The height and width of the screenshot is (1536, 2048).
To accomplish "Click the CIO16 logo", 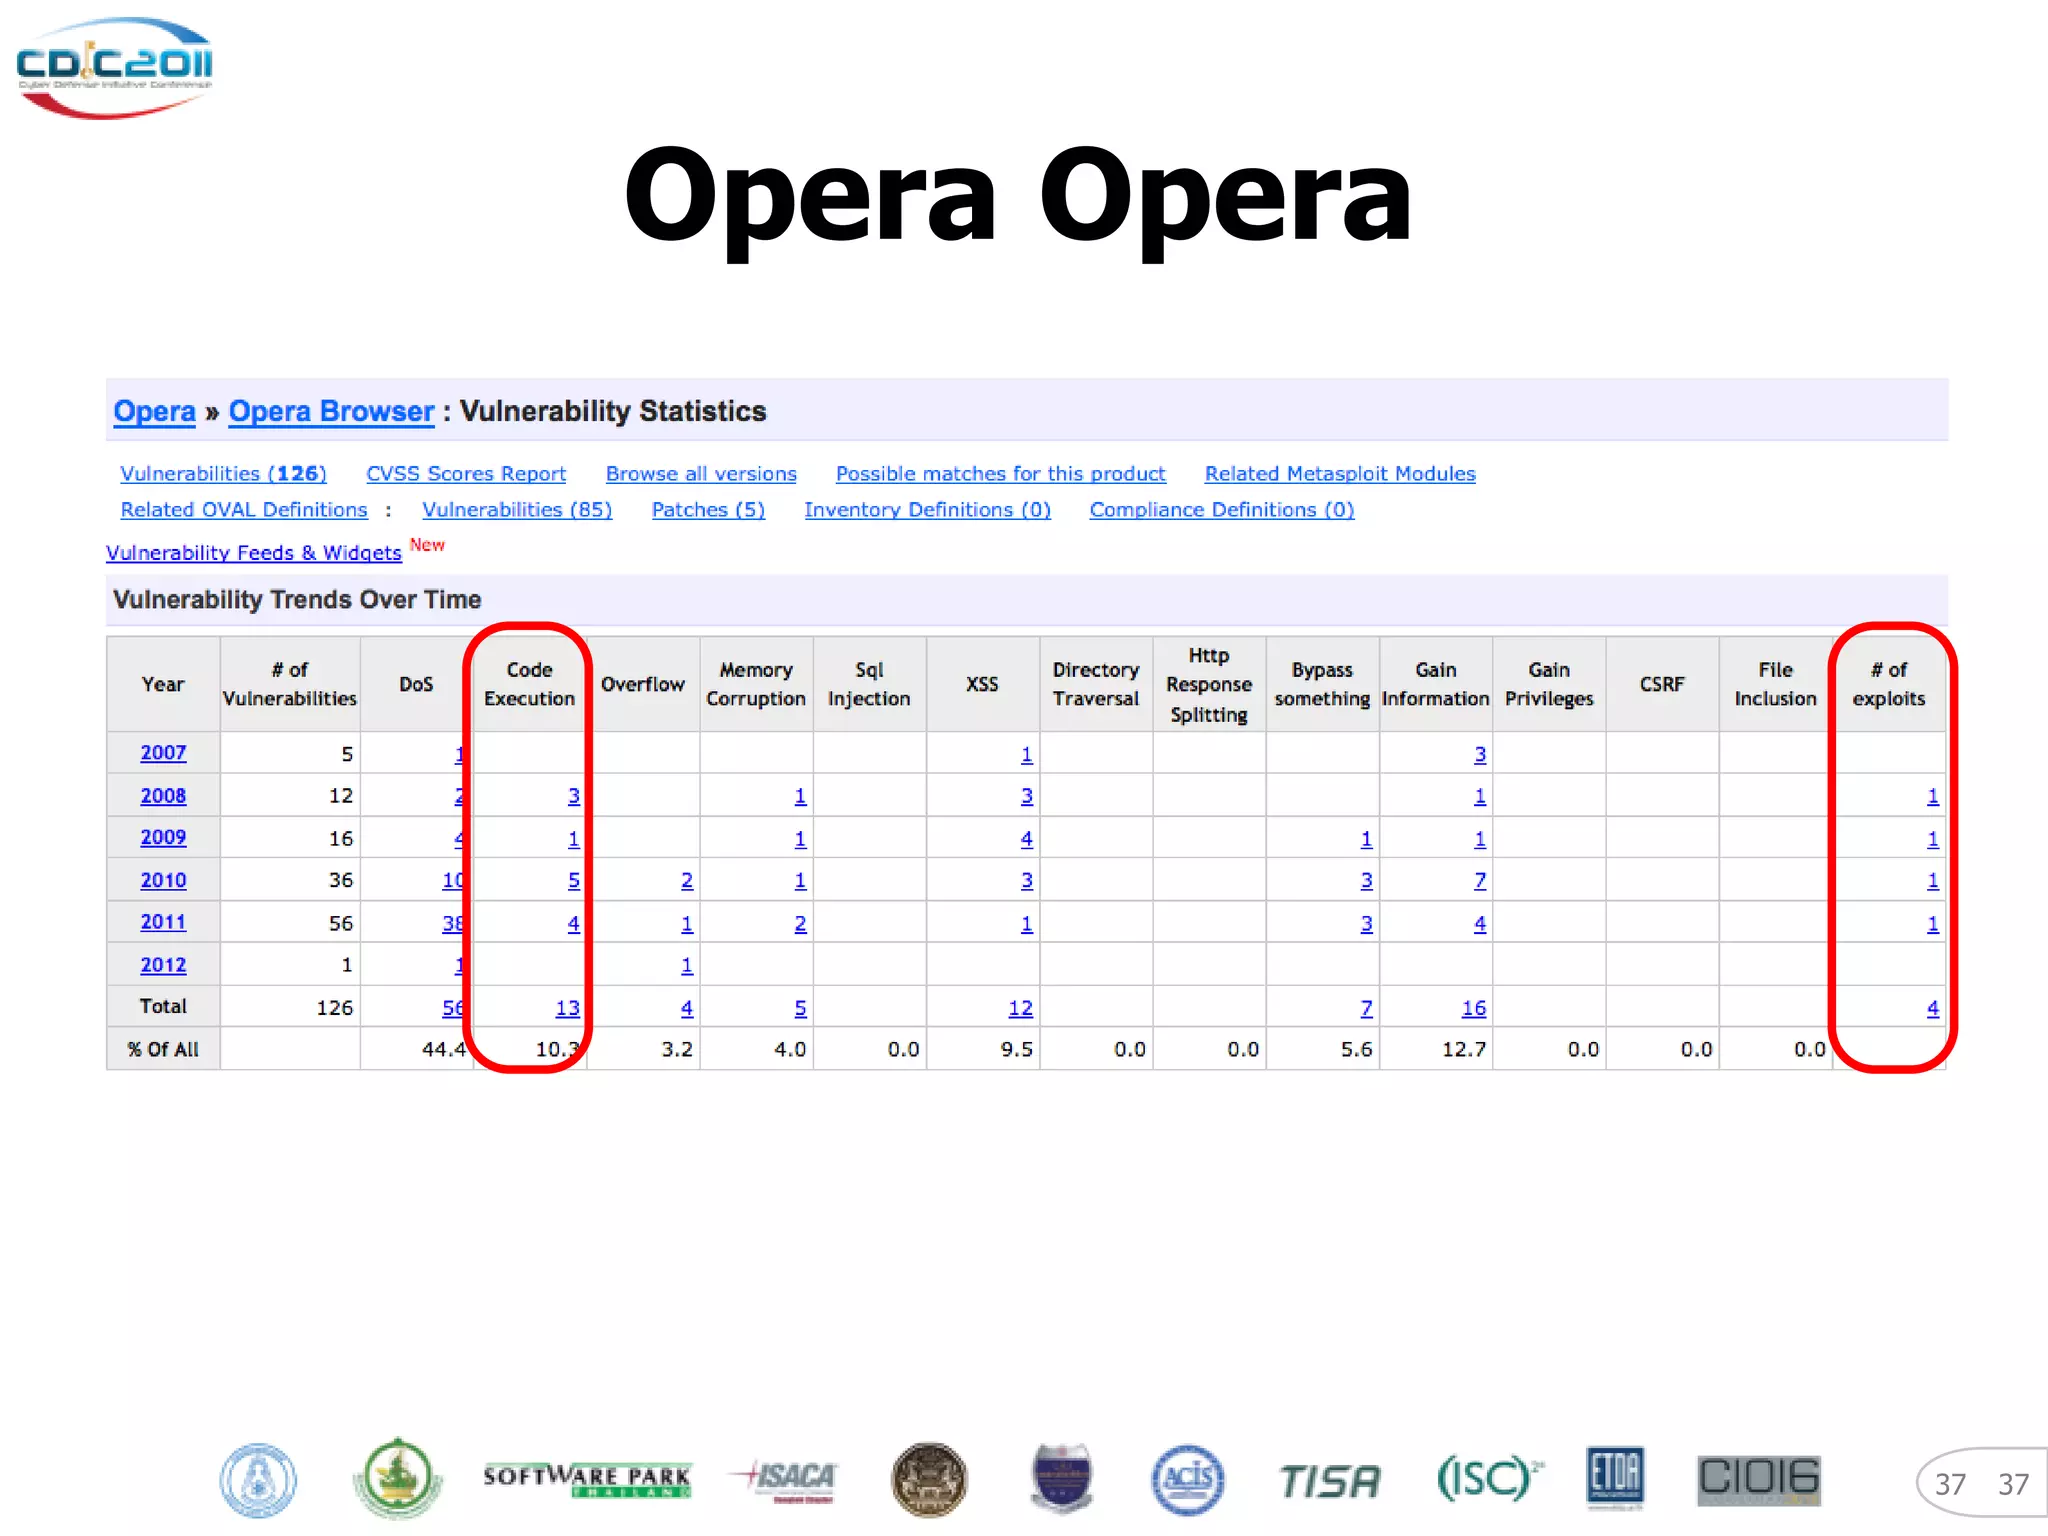I will point(1759,1480).
